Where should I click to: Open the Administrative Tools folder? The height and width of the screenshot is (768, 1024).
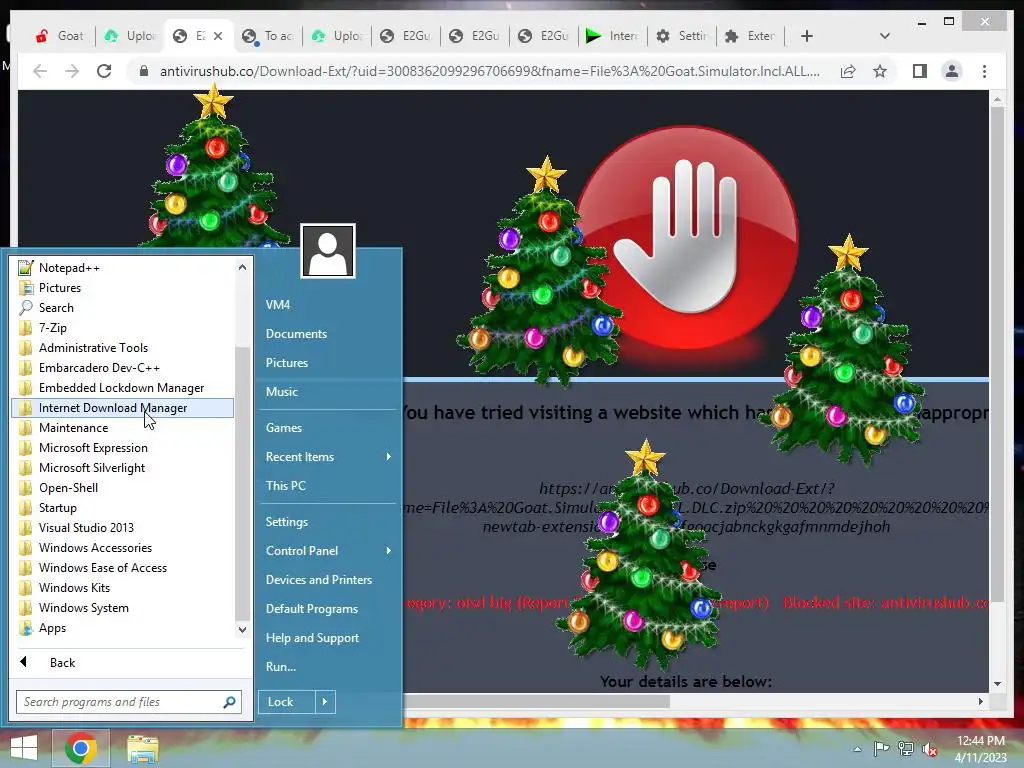(x=123, y=348)
